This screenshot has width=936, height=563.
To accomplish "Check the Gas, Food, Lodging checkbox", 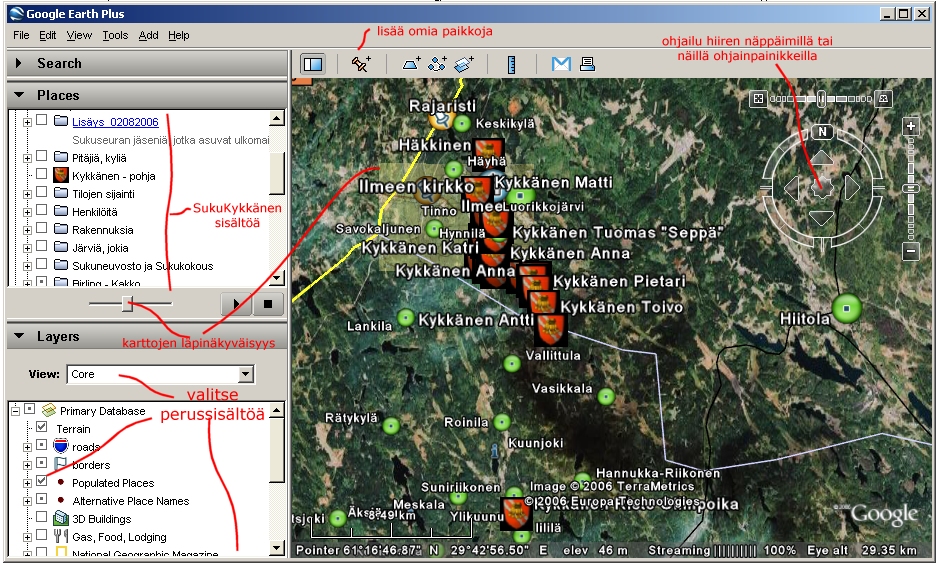I will click(x=41, y=534).
